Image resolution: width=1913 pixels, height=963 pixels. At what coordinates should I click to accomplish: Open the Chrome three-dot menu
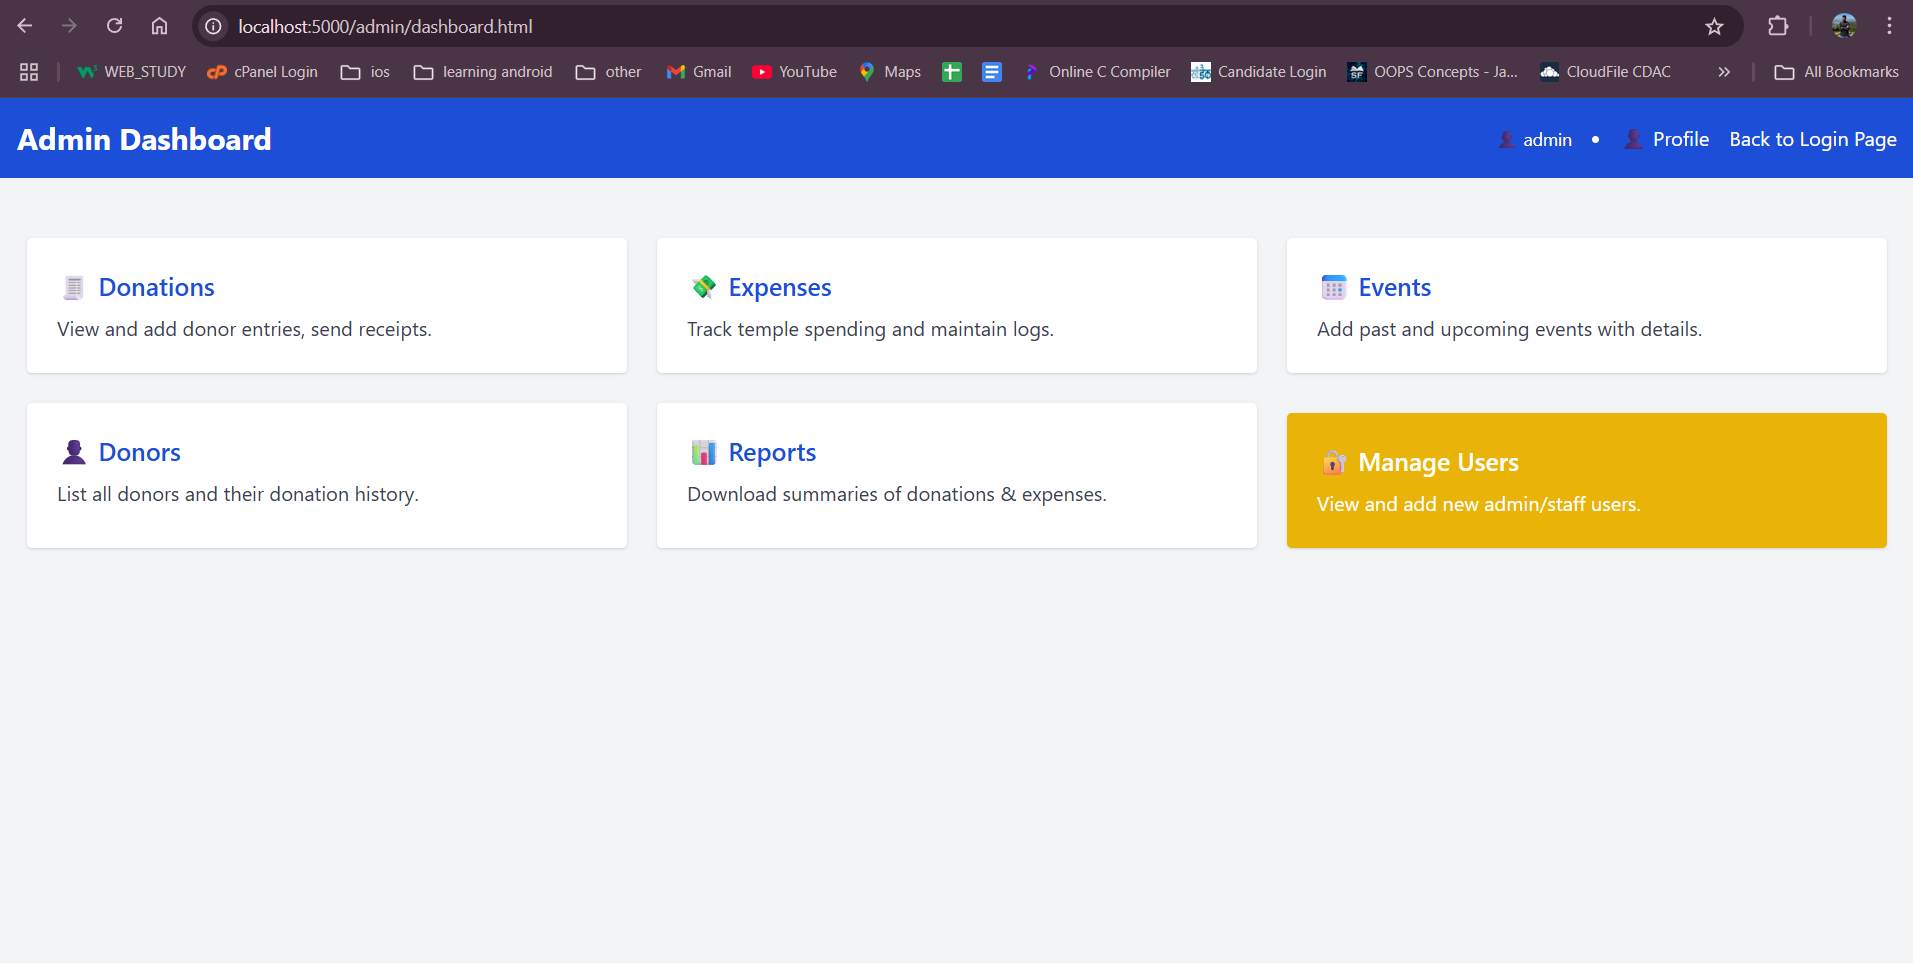pyautogui.click(x=1890, y=26)
